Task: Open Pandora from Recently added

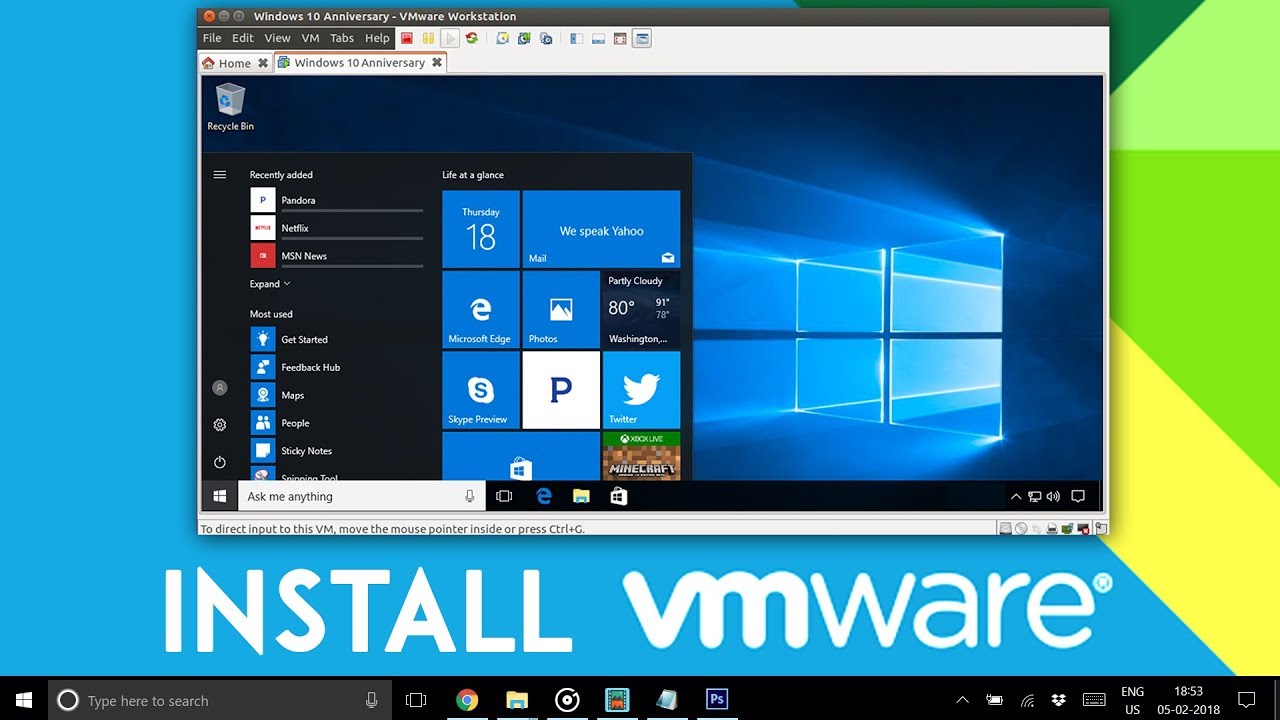Action: 337,200
